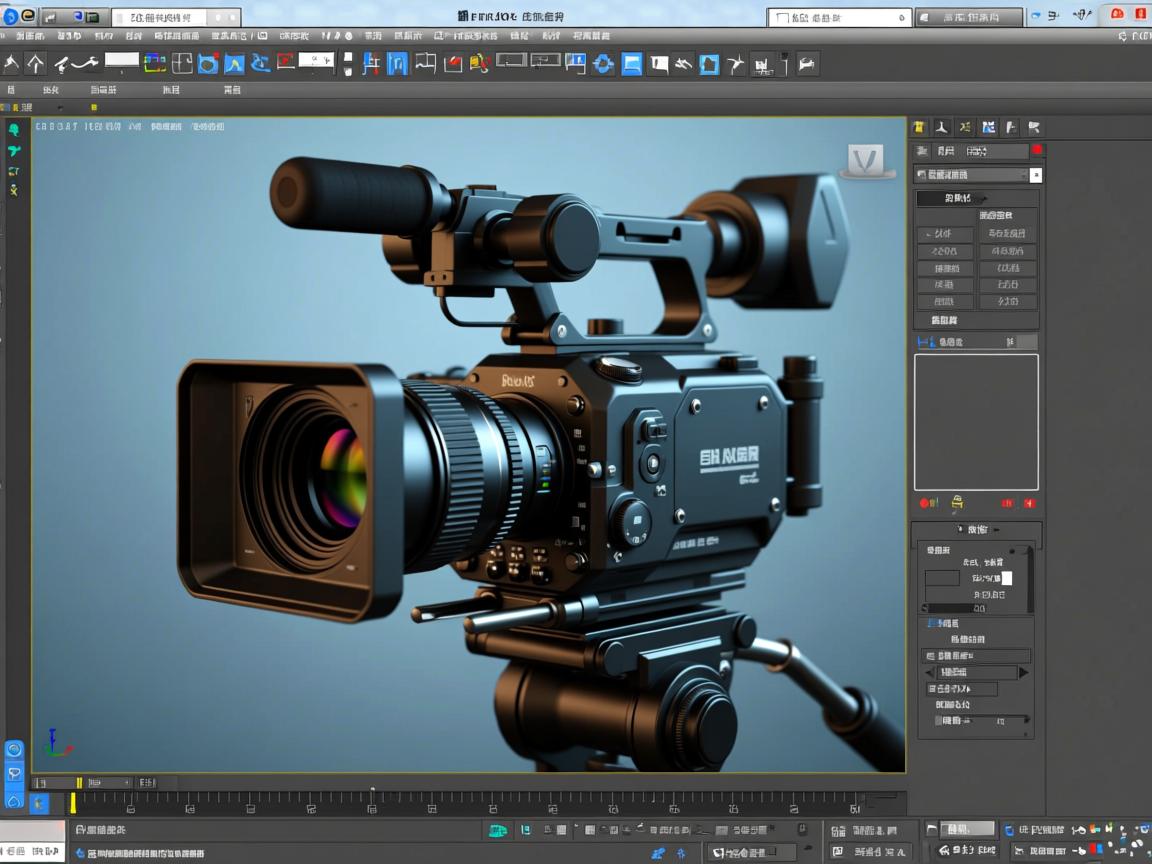The height and width of the screenshot is (864, 1152).
Task: Click the blue circular gear toolbar icon
Action: pyautogui.click(x=603, y=65)
